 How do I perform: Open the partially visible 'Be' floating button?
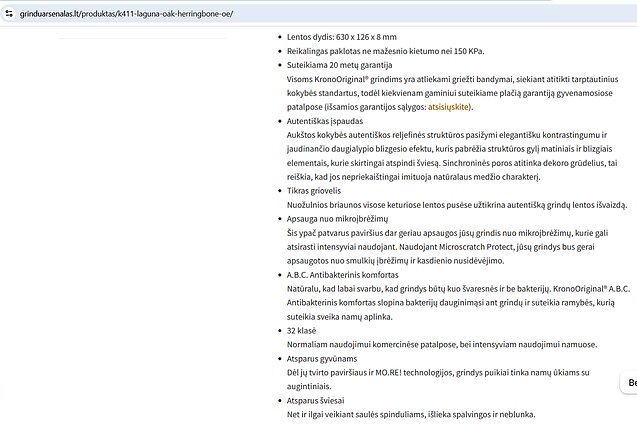click(x=629, y=382)
